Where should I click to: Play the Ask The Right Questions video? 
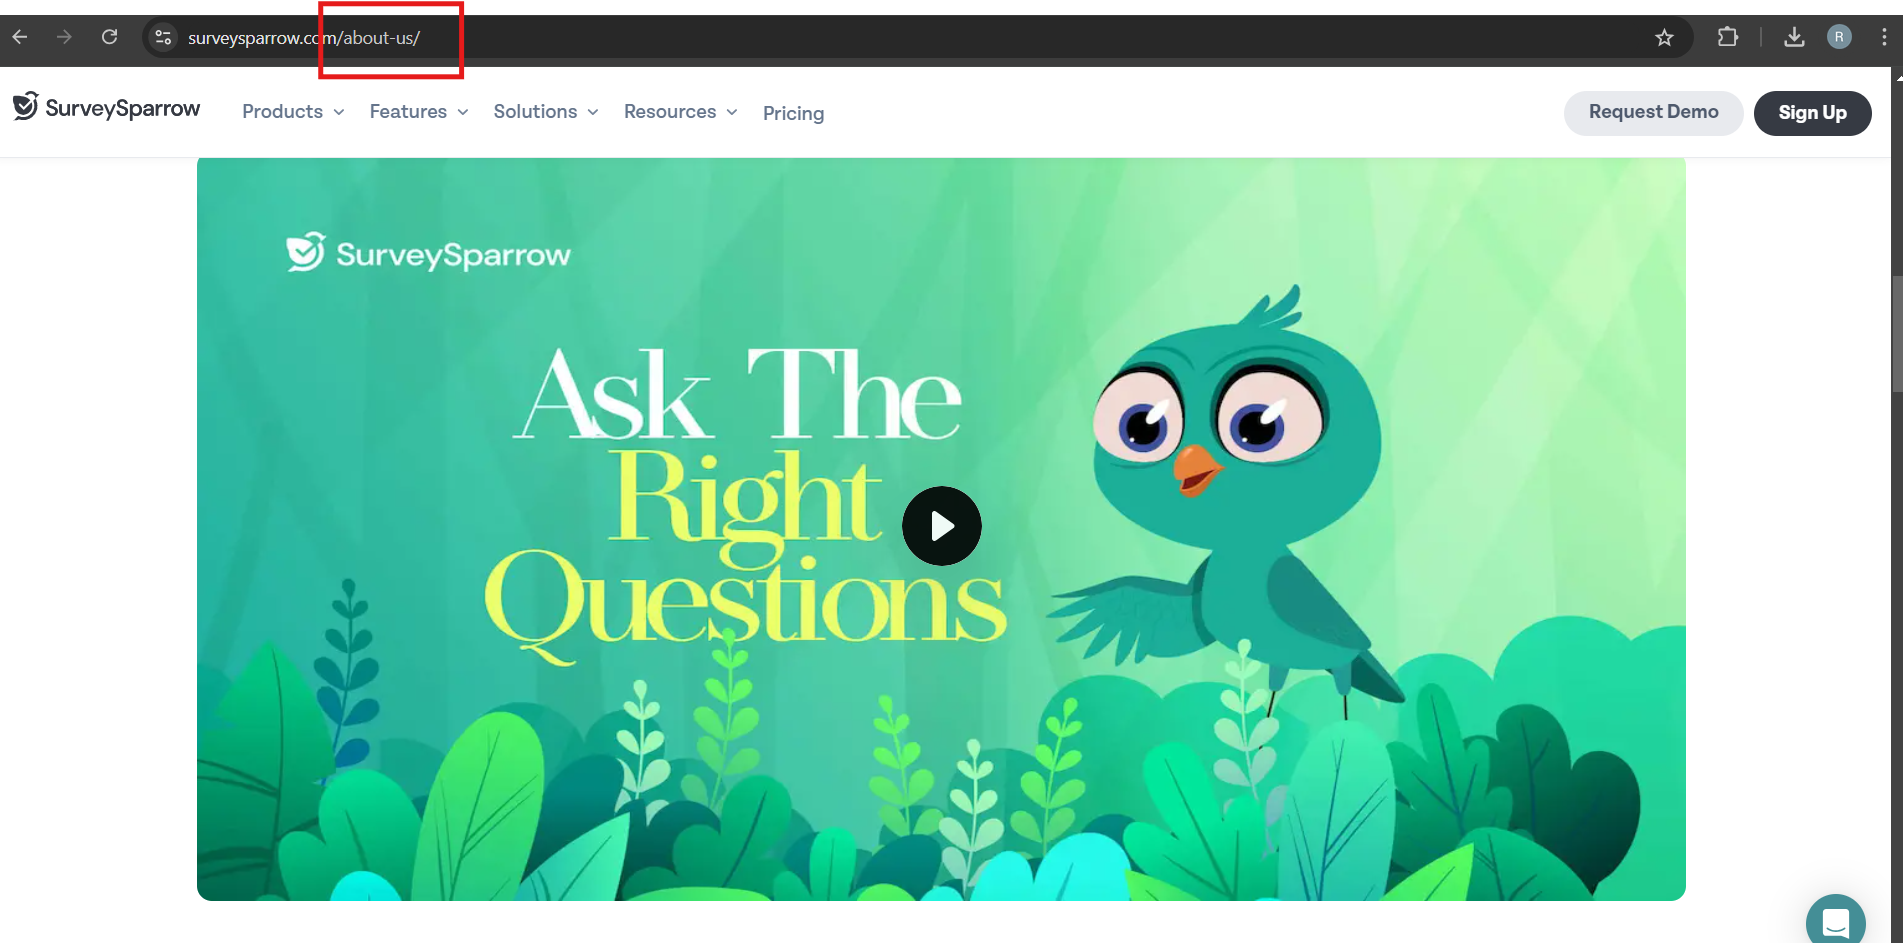pos(941,526)
